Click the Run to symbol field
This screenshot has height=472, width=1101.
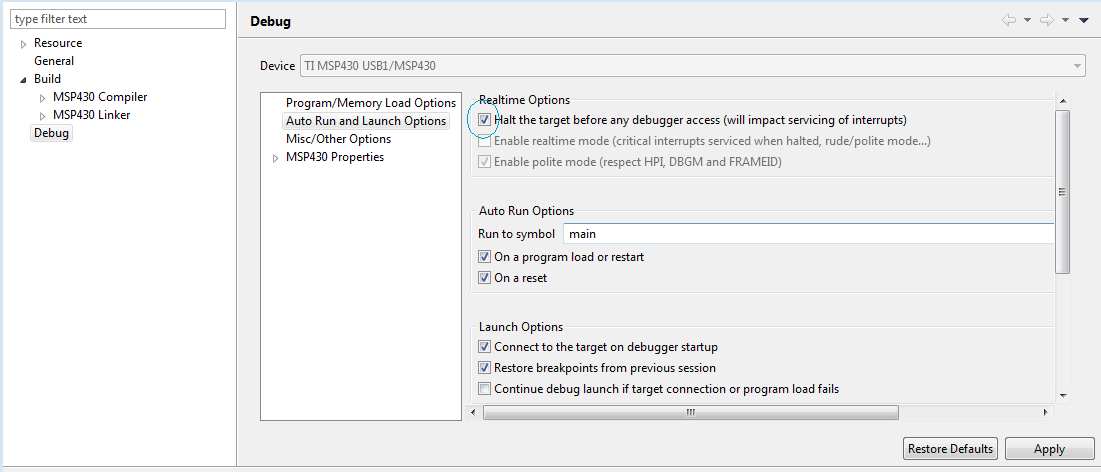(x=808, y=234)
